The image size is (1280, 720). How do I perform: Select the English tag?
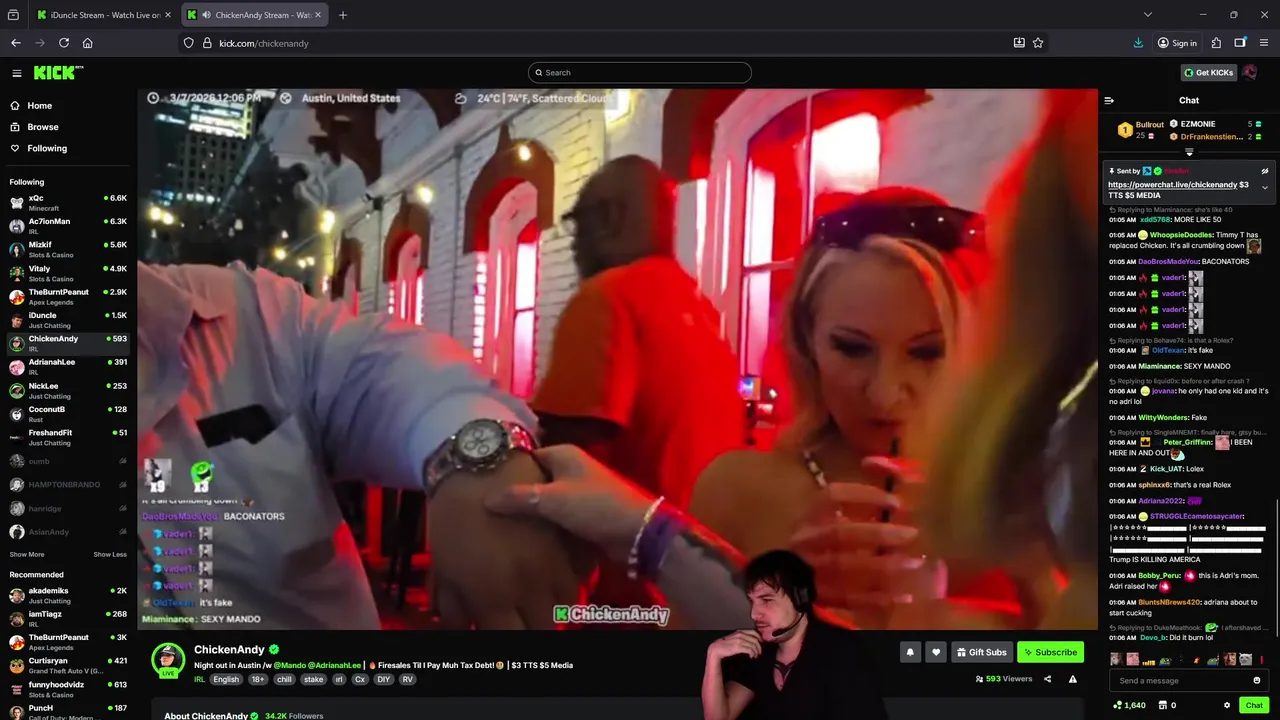226,680
